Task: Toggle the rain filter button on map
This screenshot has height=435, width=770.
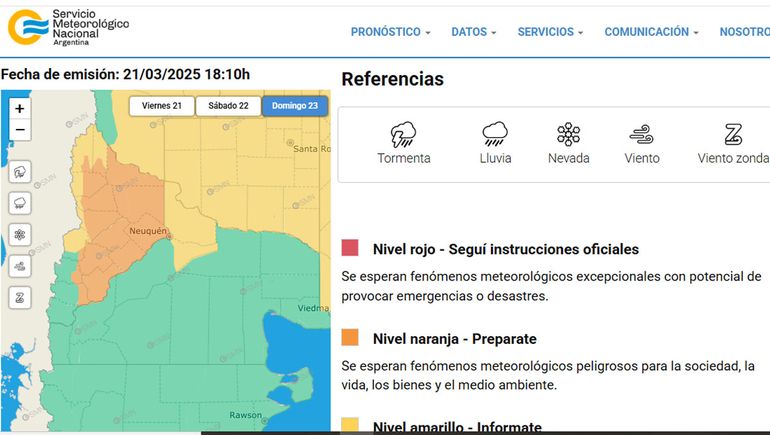Action: [x=20, y=203]
